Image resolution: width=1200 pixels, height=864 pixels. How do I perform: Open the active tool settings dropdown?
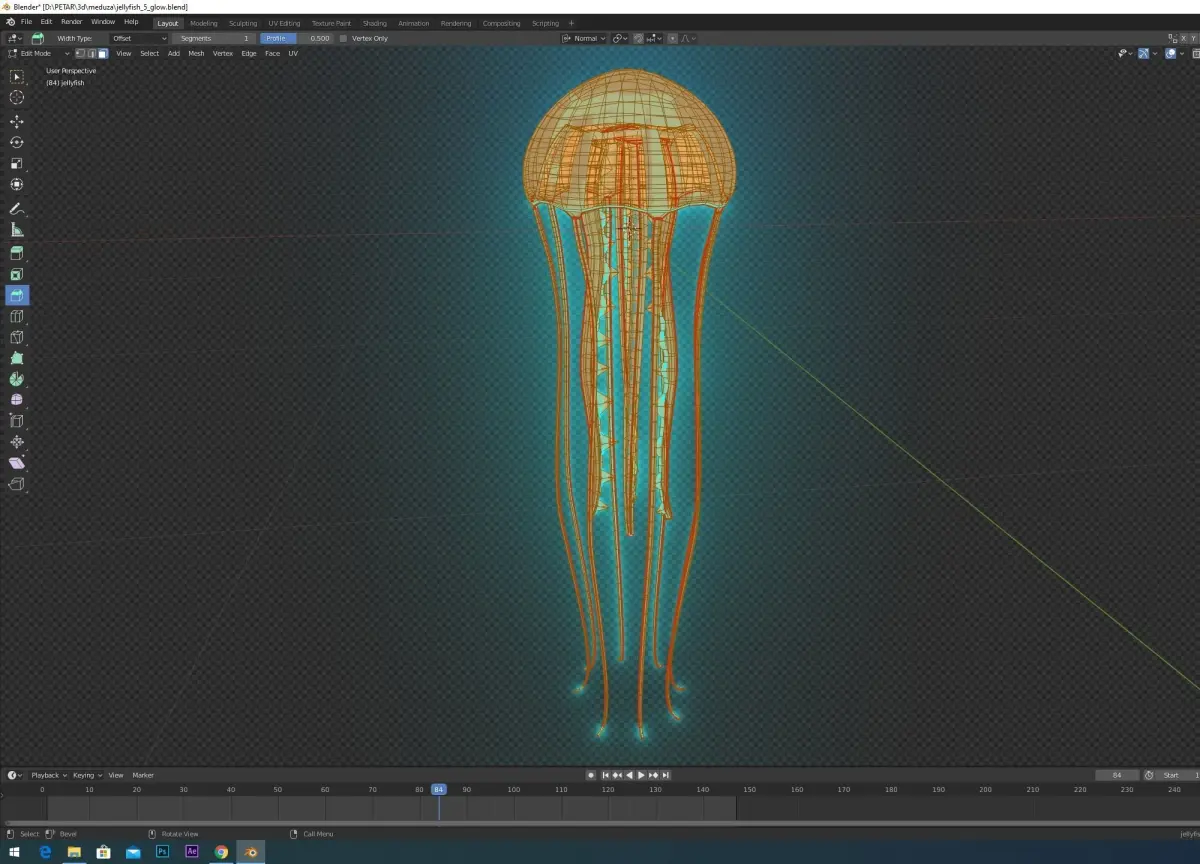coord(14,38)
